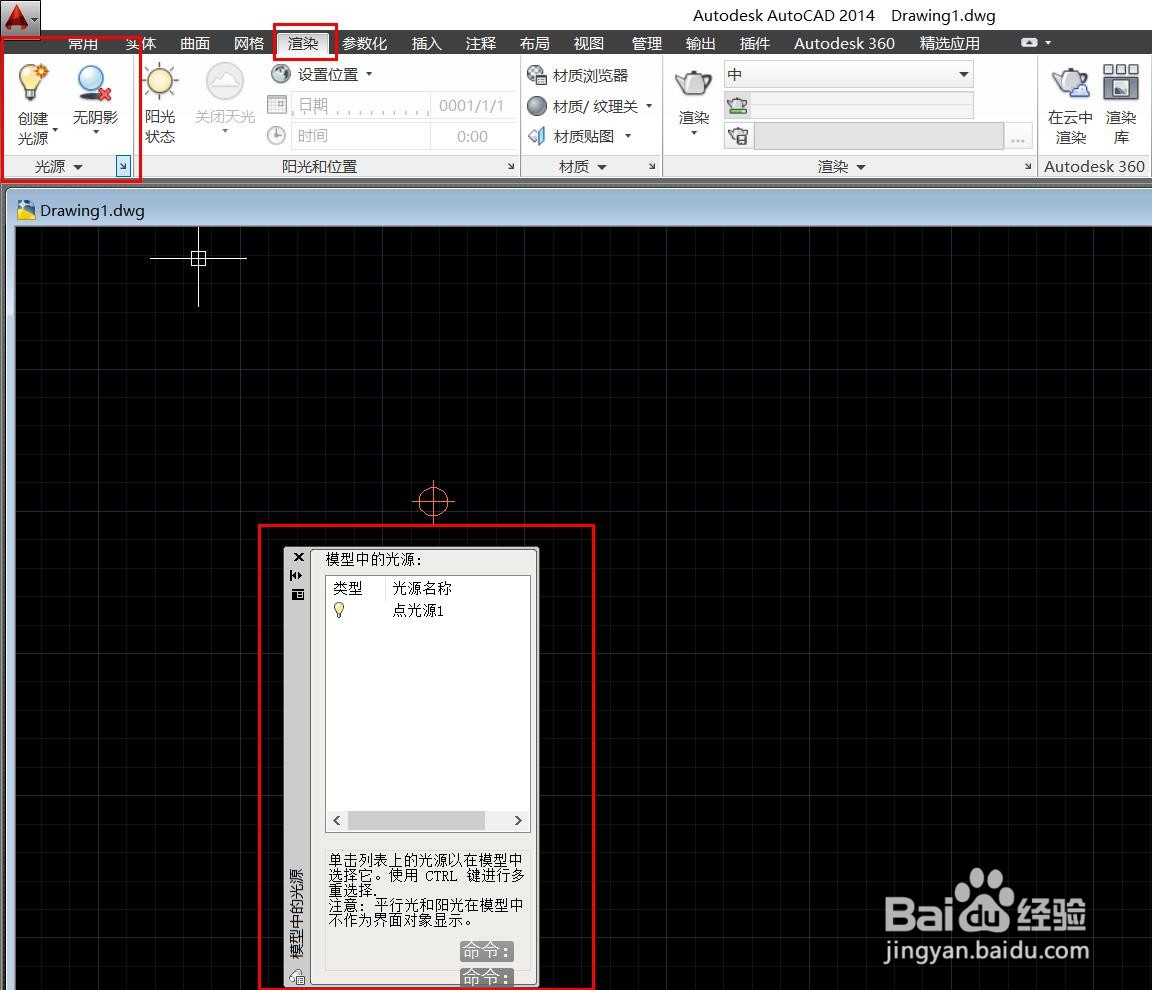Expand the Lights (光源) panel title
Image resolution: width=1152 pixels, height=990 pixels.
[58, 167]
